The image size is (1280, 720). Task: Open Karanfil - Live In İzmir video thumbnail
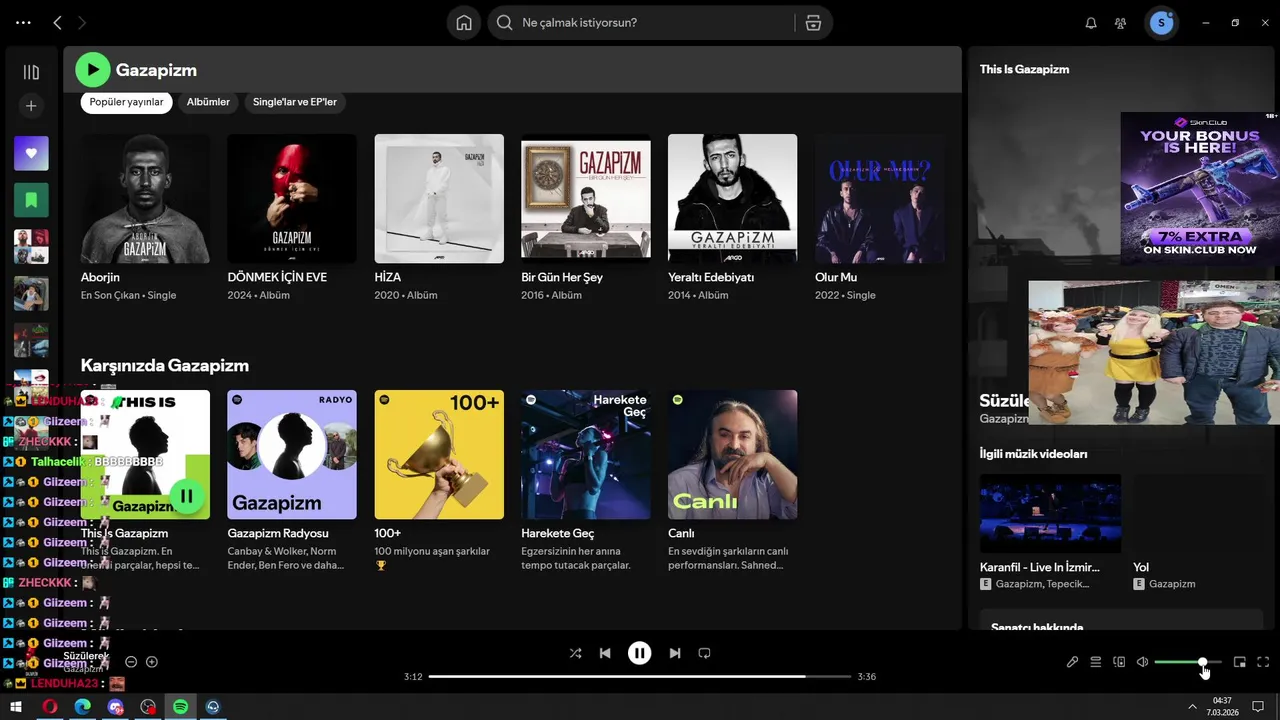click(x=1050, y=513)
